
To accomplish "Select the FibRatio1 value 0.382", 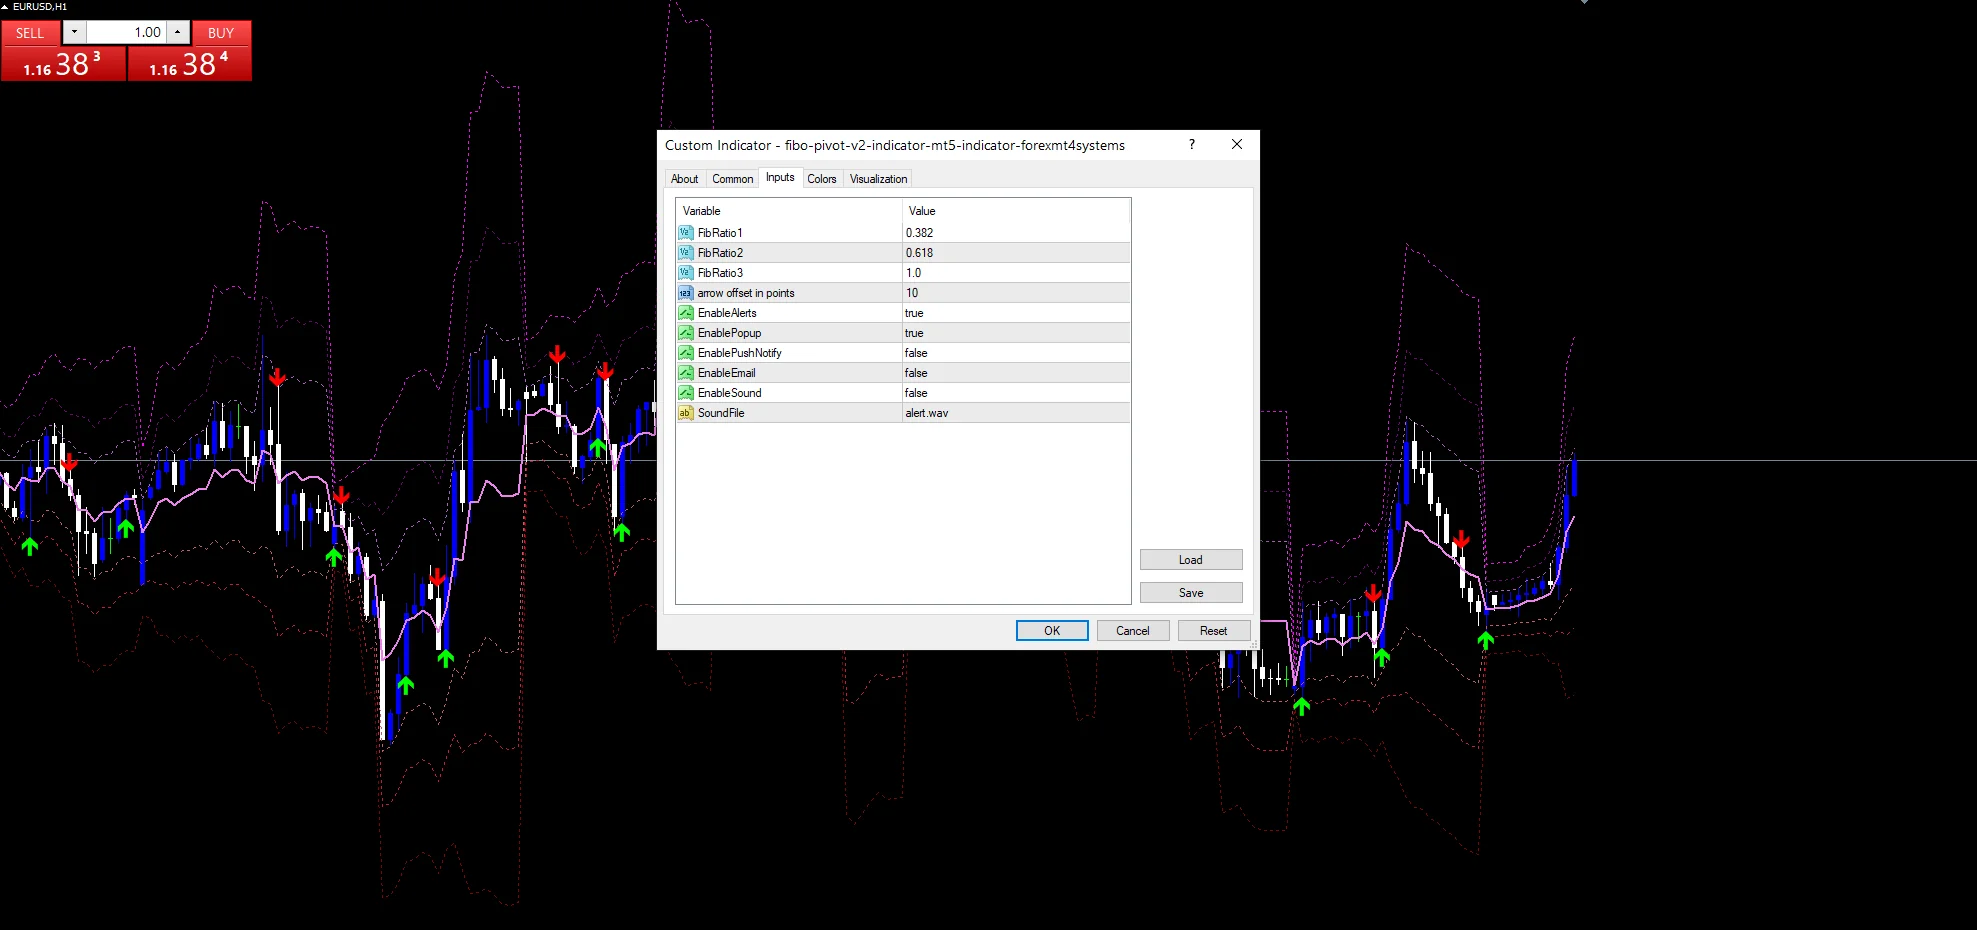I will [x=1016, y=233].
